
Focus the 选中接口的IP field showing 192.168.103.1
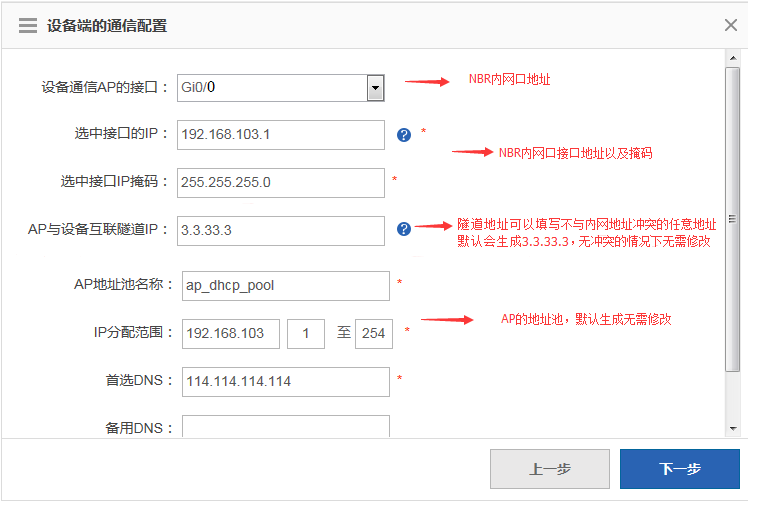280,135
